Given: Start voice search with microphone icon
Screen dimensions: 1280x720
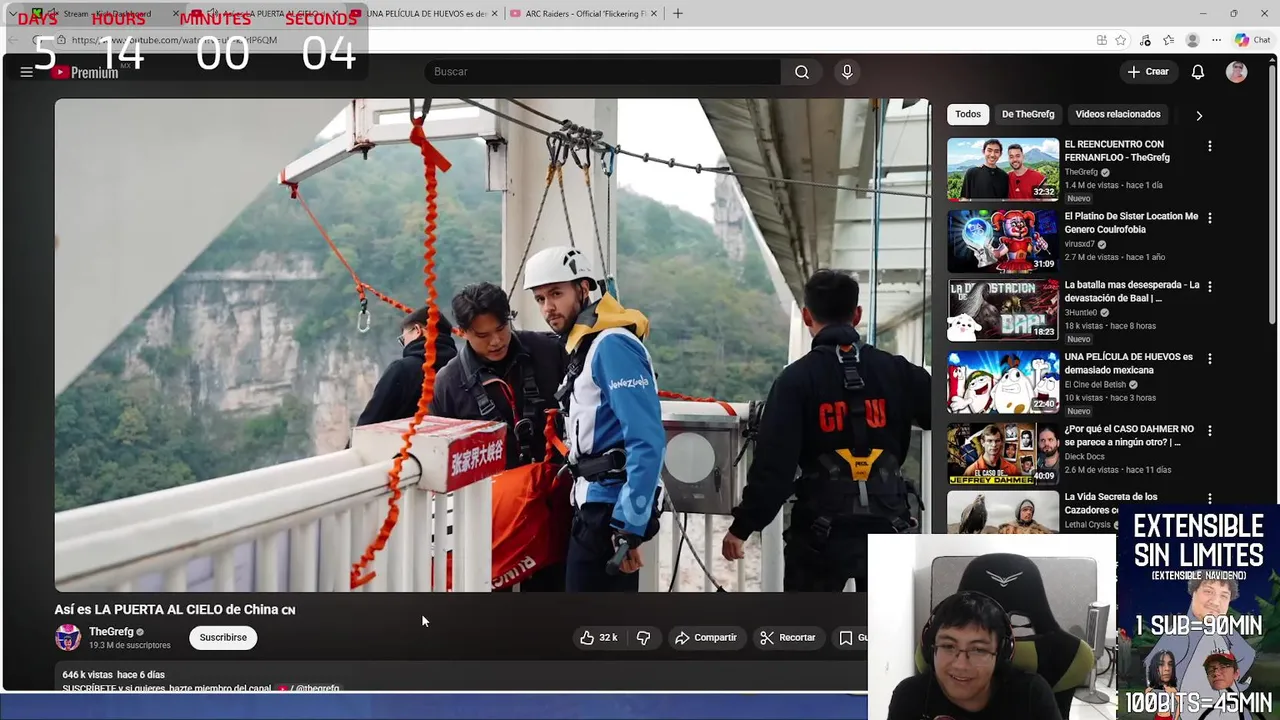Looking at the screenshot, I should 847,72.
